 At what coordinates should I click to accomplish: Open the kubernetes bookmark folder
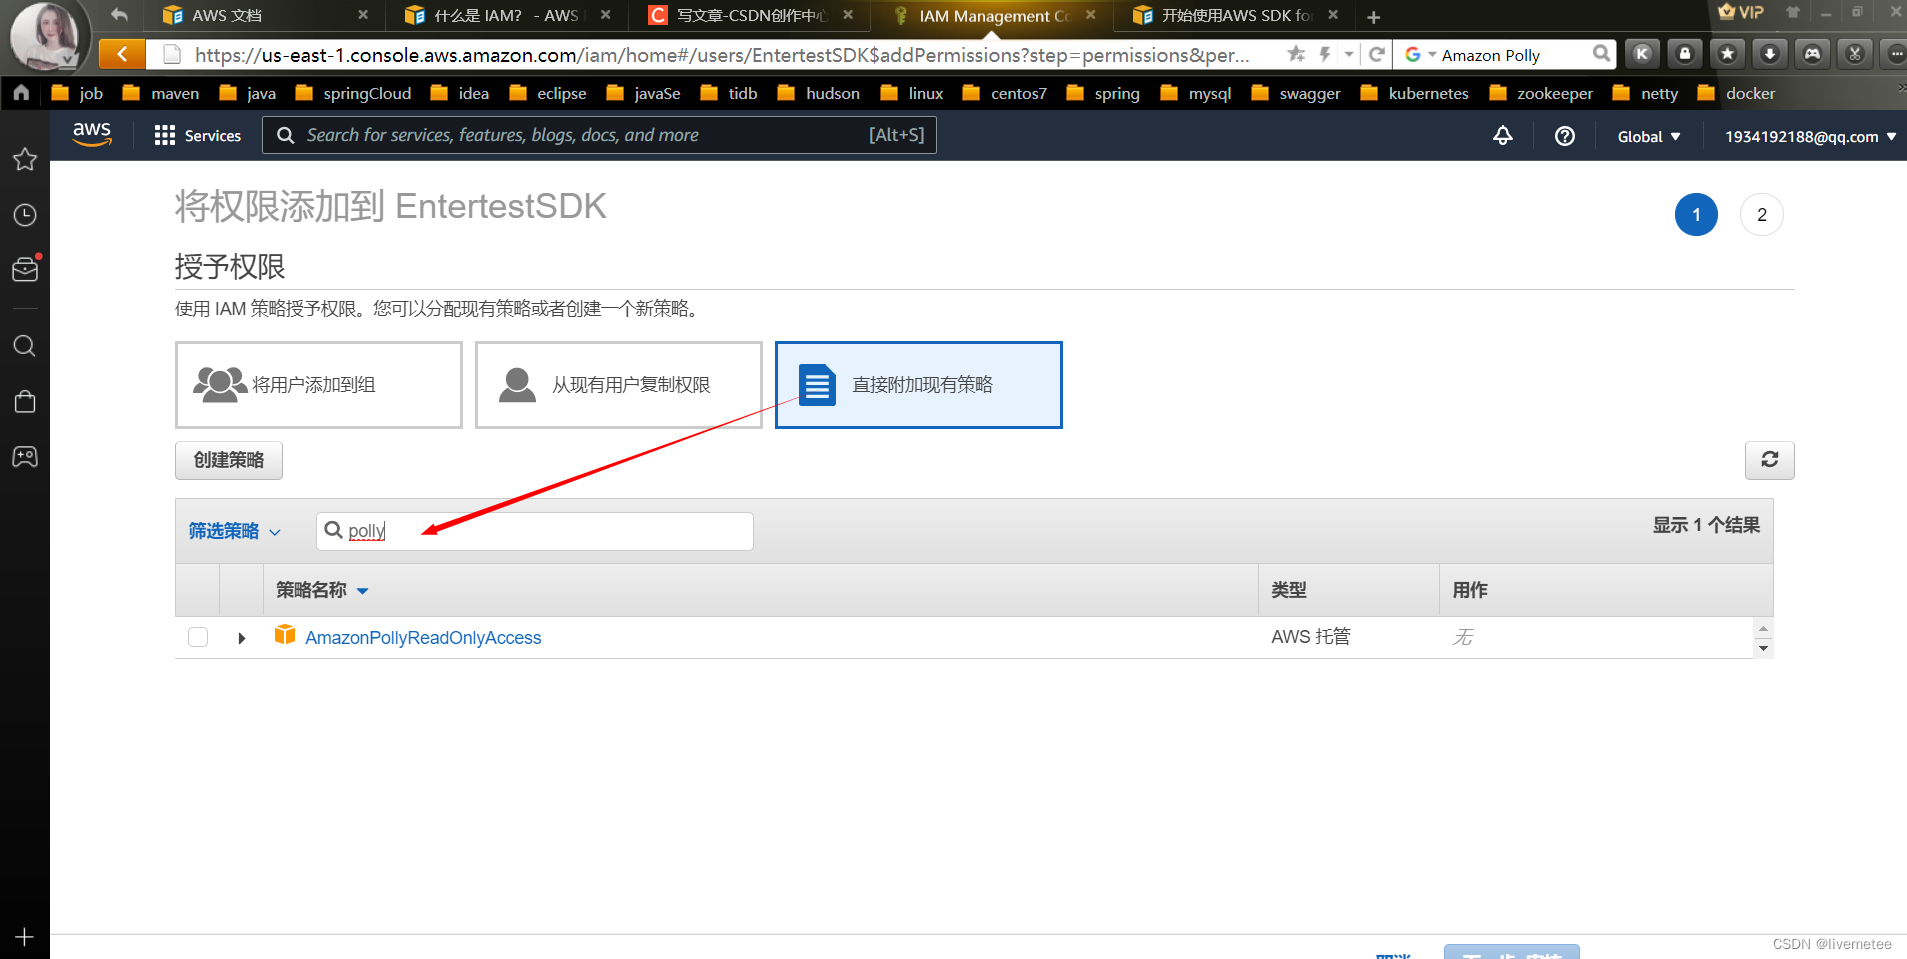(1414, 93)
